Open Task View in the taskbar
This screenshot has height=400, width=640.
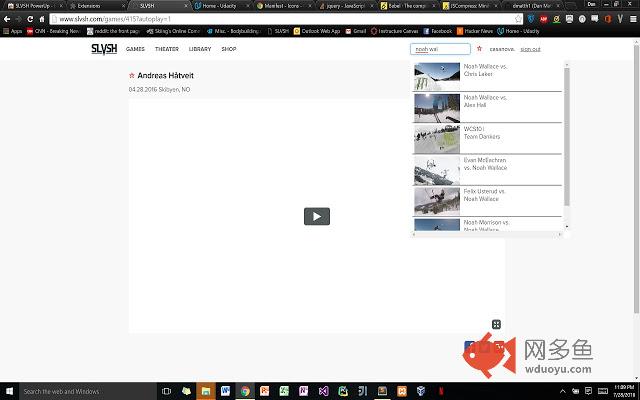(x=166, y=391)
